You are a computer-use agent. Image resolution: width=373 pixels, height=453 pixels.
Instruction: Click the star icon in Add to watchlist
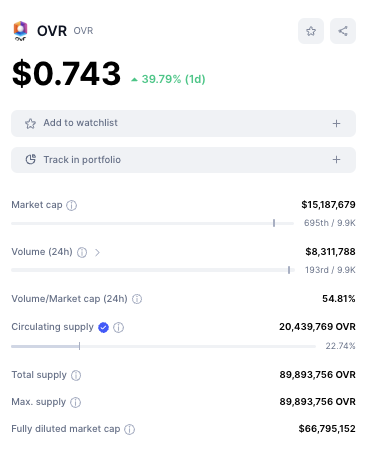[30, 124]
